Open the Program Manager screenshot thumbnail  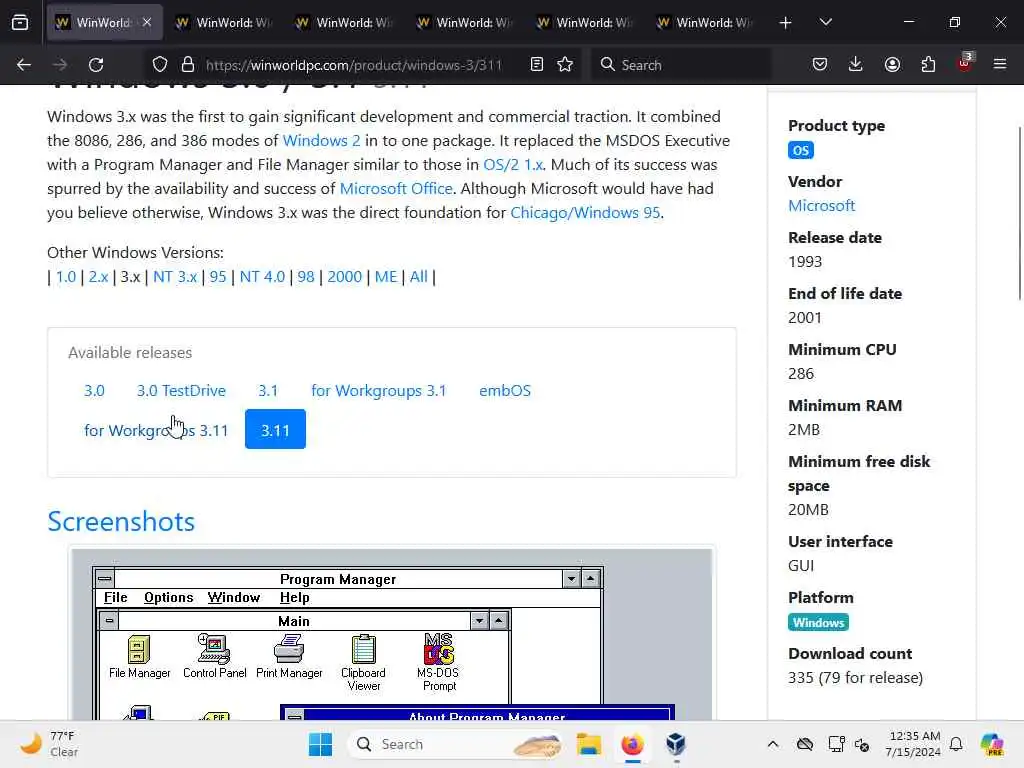391,633
